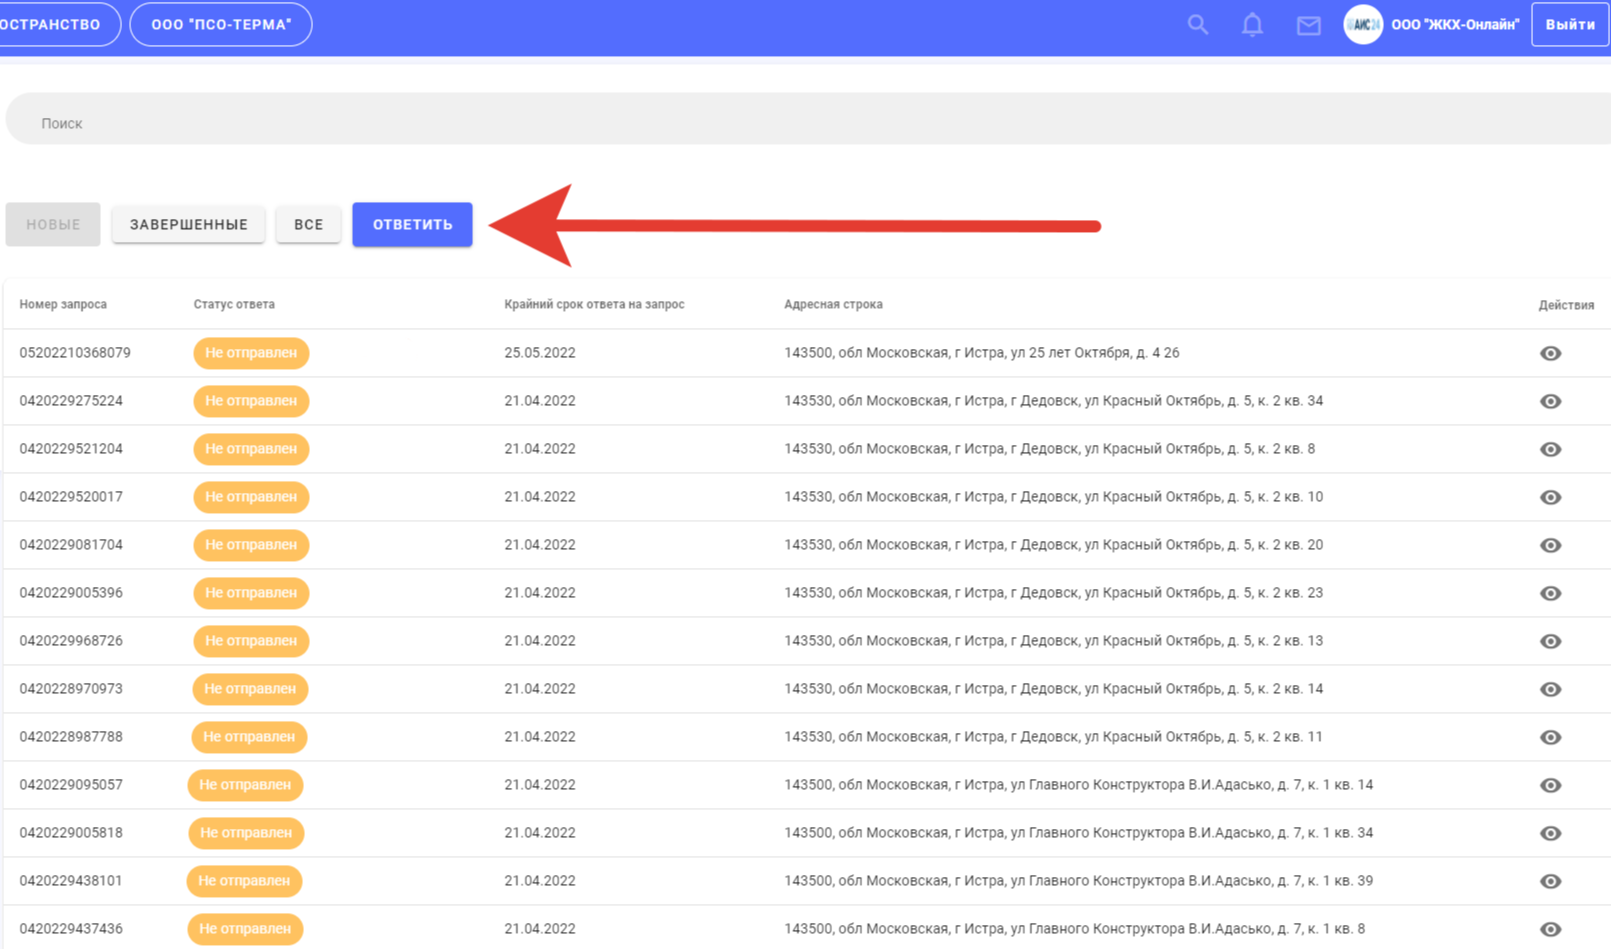Click the Выйти logout button
Image resolution: width=1611 pixels, height=949 pixels.
coord(1570,25)
